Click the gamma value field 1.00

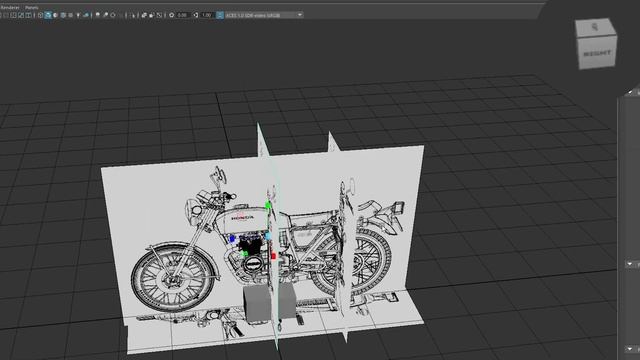[207, 15]
